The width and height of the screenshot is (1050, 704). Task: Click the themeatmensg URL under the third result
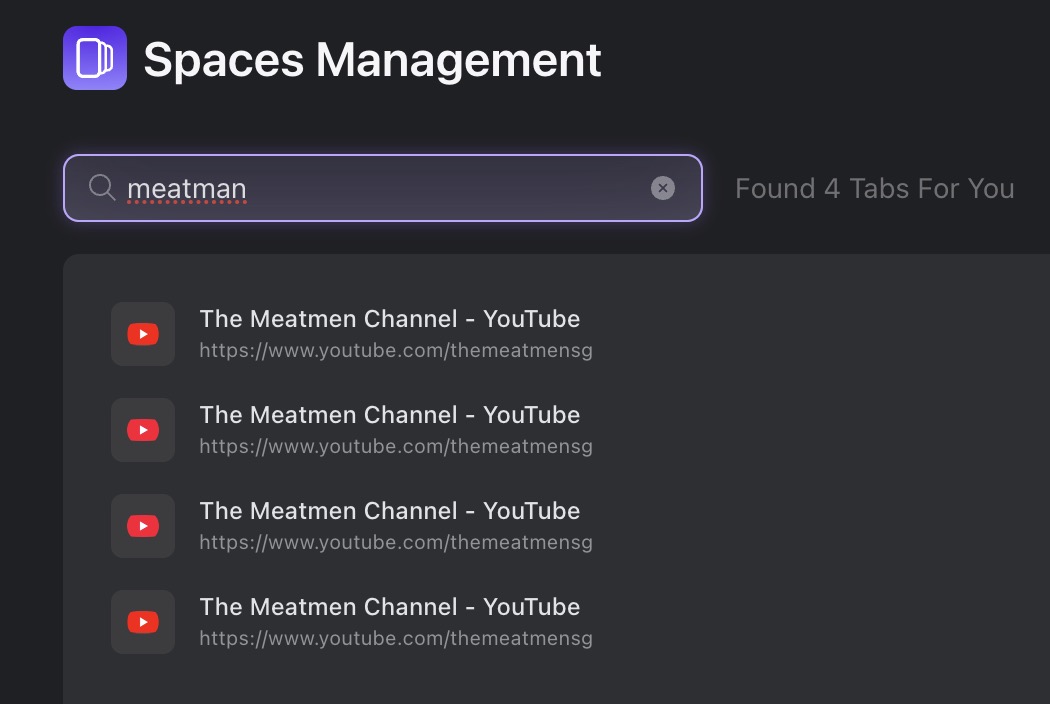coord(396,543)
